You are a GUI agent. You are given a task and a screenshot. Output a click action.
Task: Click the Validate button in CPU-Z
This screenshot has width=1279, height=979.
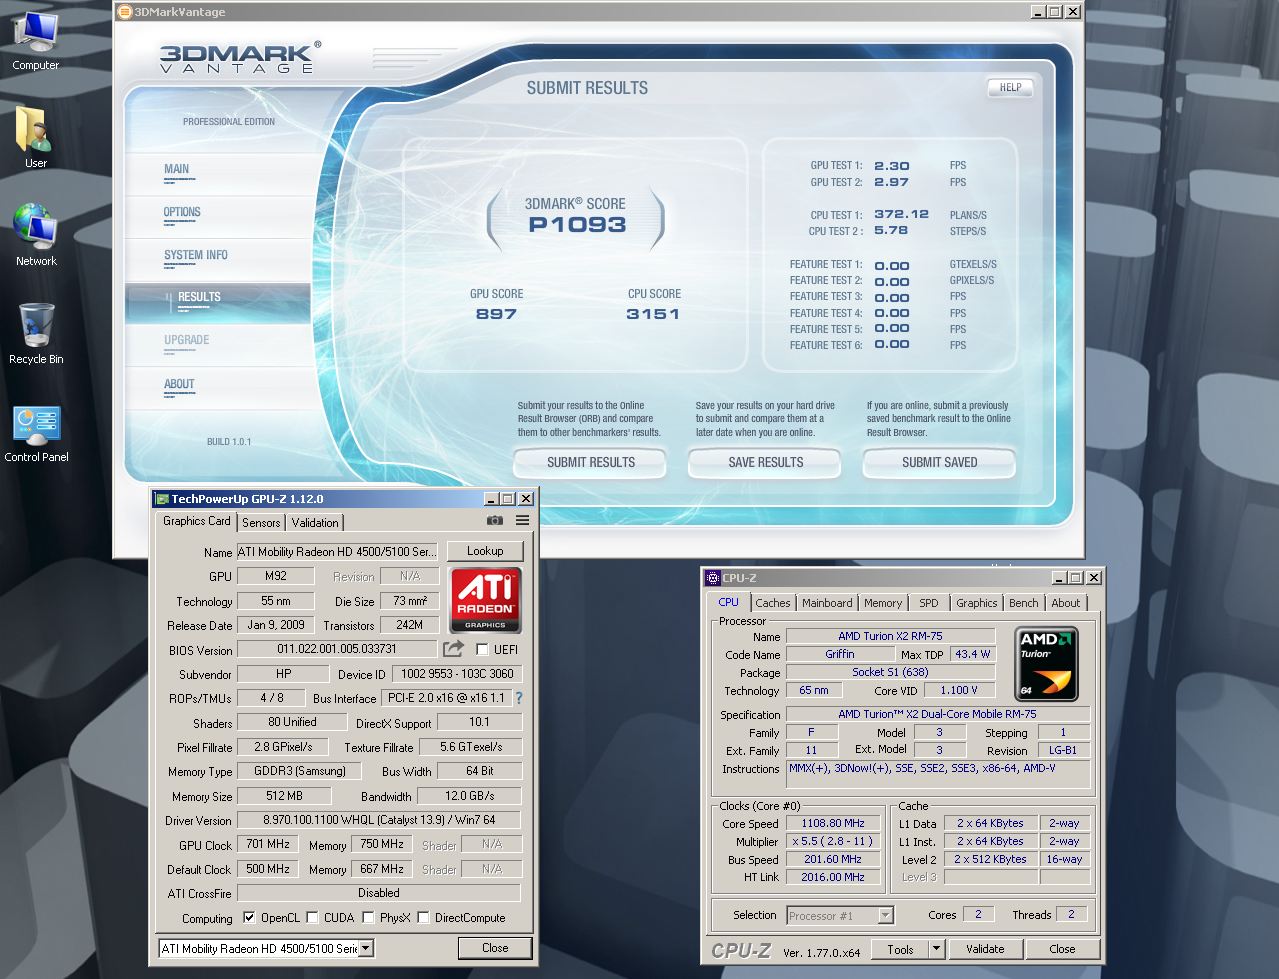985,949
